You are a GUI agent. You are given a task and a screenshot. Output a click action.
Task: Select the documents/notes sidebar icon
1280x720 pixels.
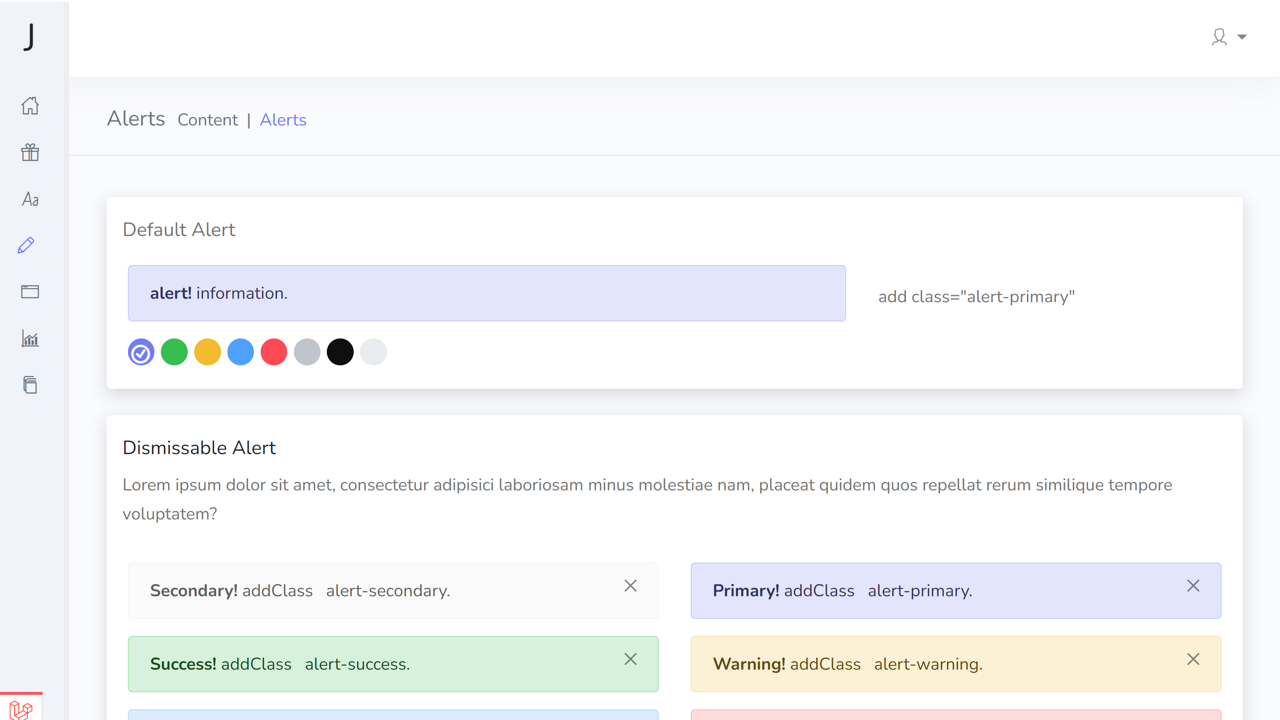point(30,384)
